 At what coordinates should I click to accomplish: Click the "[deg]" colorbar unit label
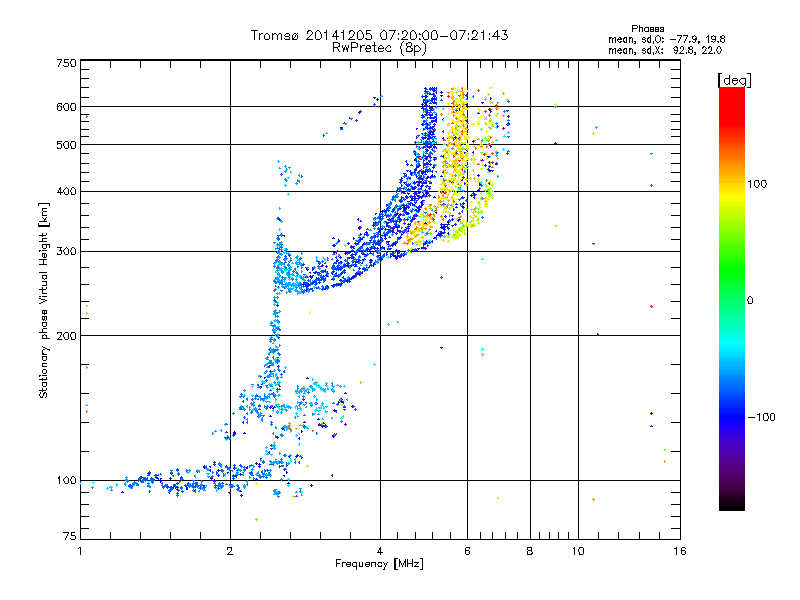coord(734,81)
